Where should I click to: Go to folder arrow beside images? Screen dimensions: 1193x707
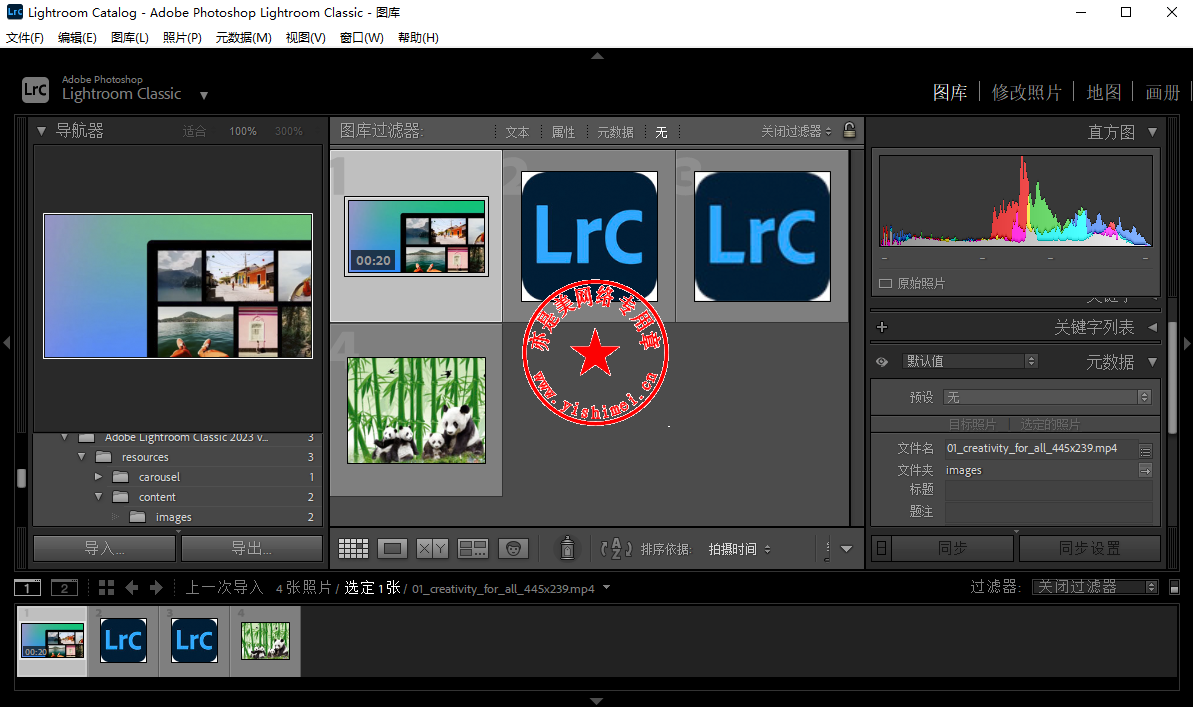pyautogui.click(x=1145, y=470)
